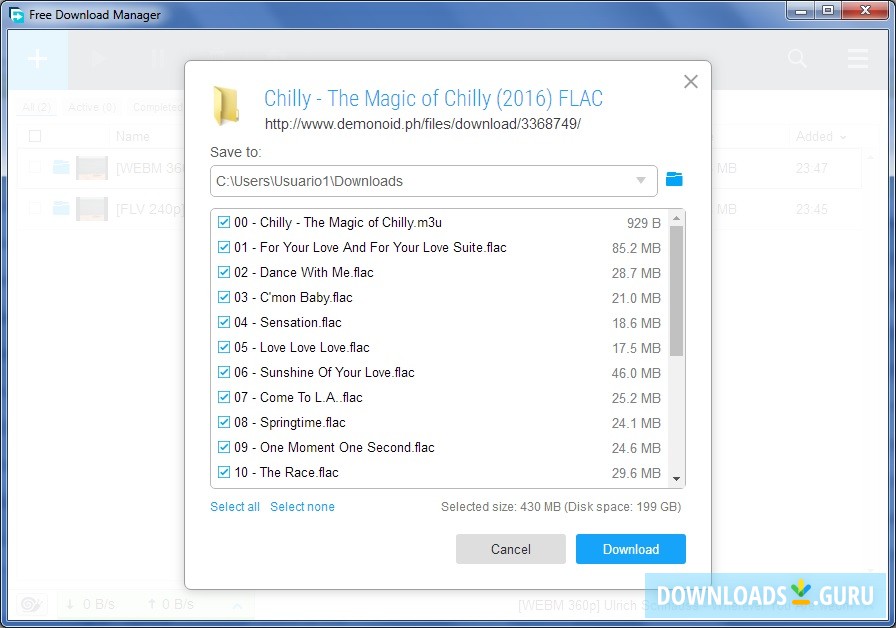Click the folder icon in the FLV row
Screen dimensions: 896x628
click(61, 209)
